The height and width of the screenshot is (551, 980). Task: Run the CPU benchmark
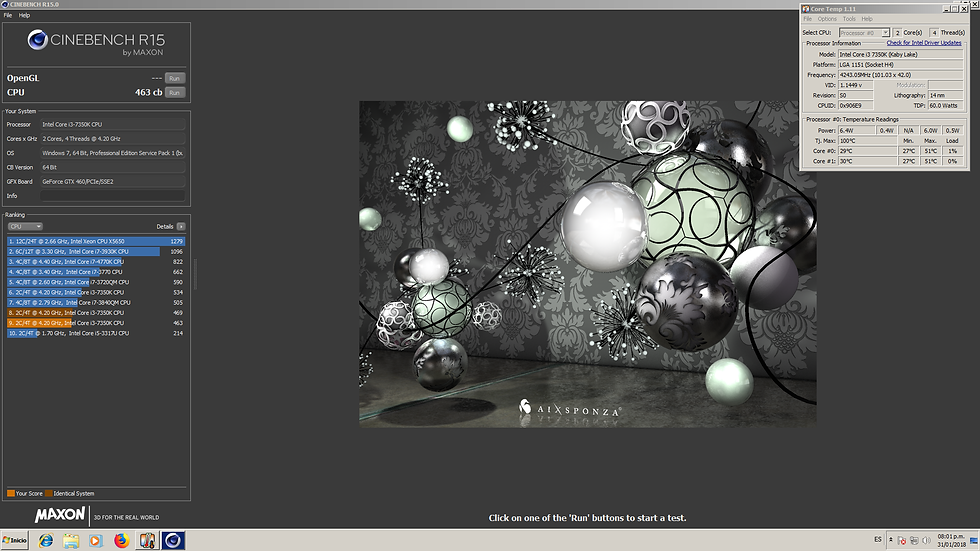click(174, 92)
